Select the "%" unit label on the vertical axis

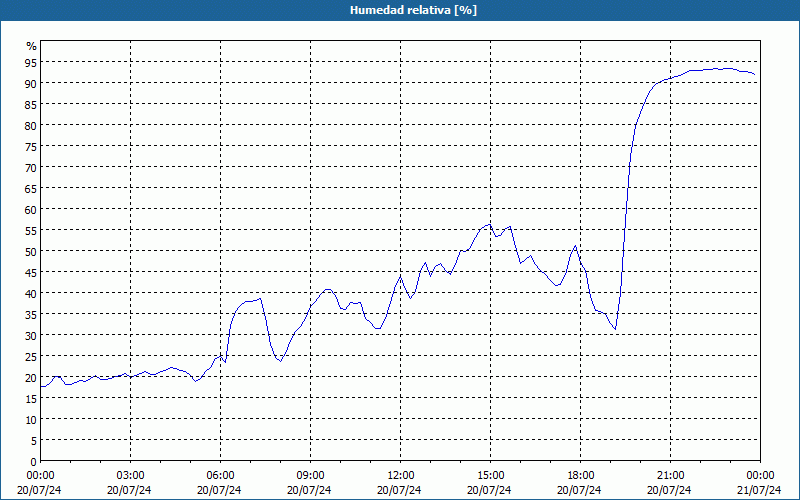pos(32,46)
